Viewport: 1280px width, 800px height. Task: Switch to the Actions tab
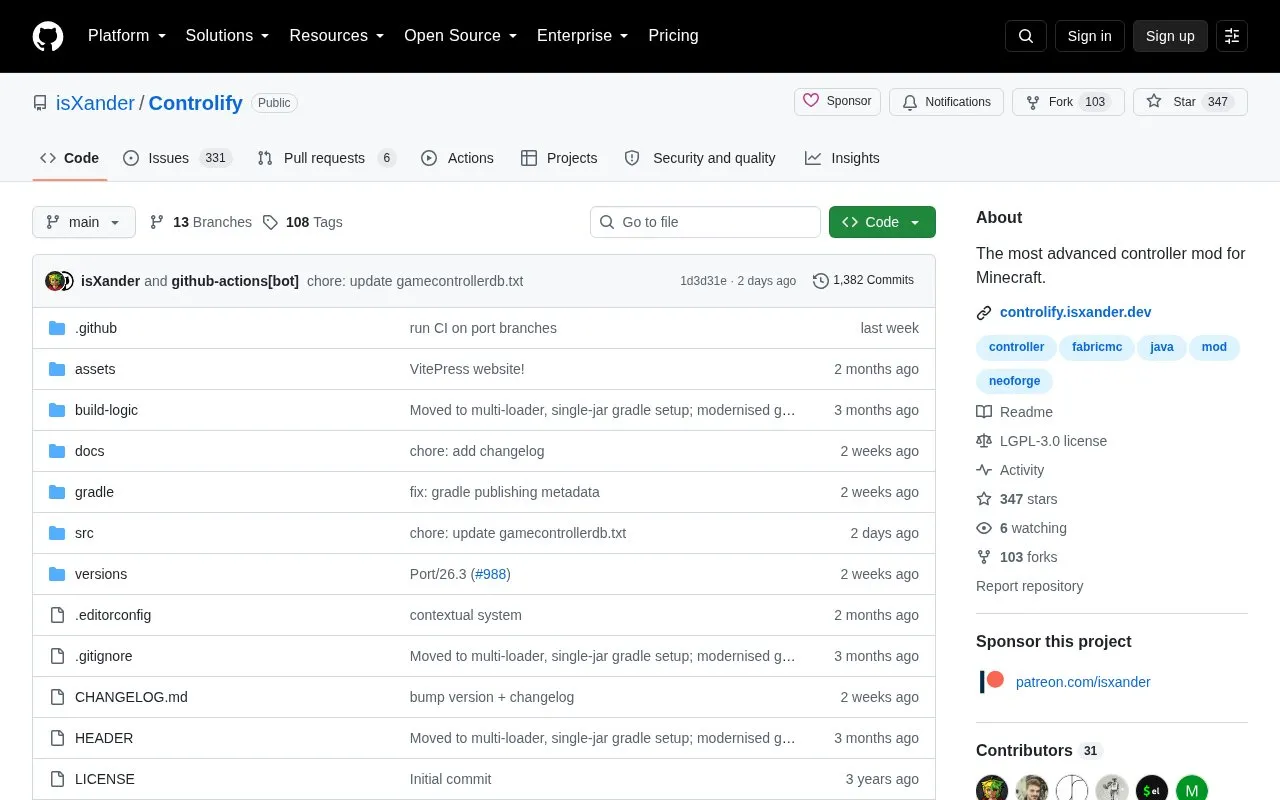(457, 158)
